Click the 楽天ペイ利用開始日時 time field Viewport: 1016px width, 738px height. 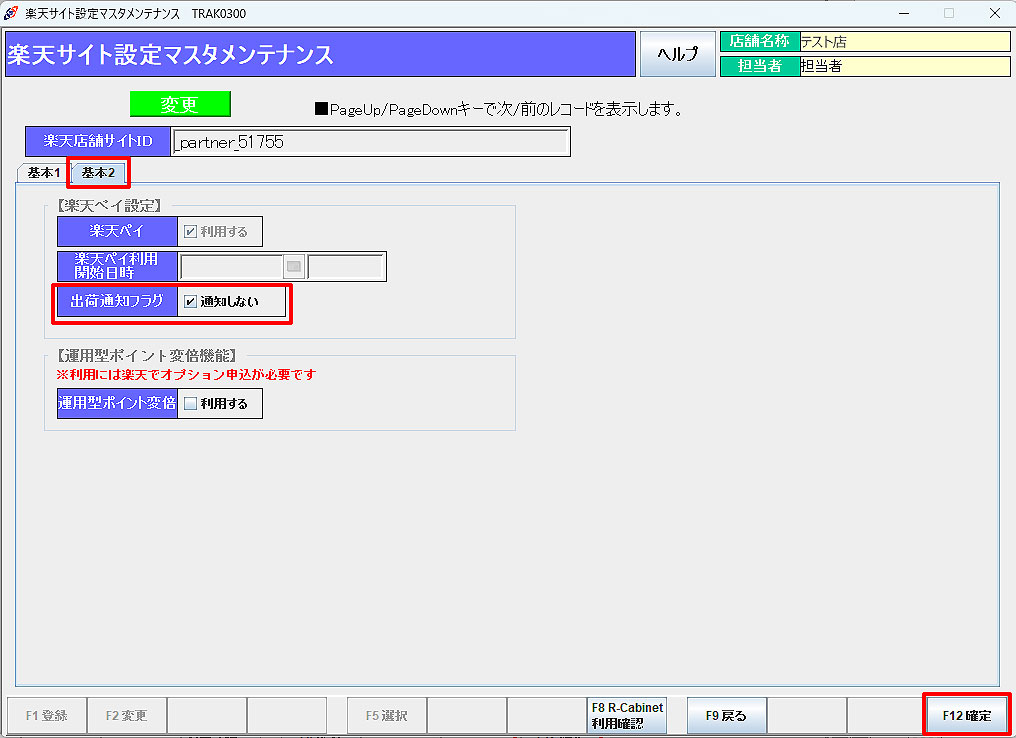pyautogui.click(x=346, y=266)
